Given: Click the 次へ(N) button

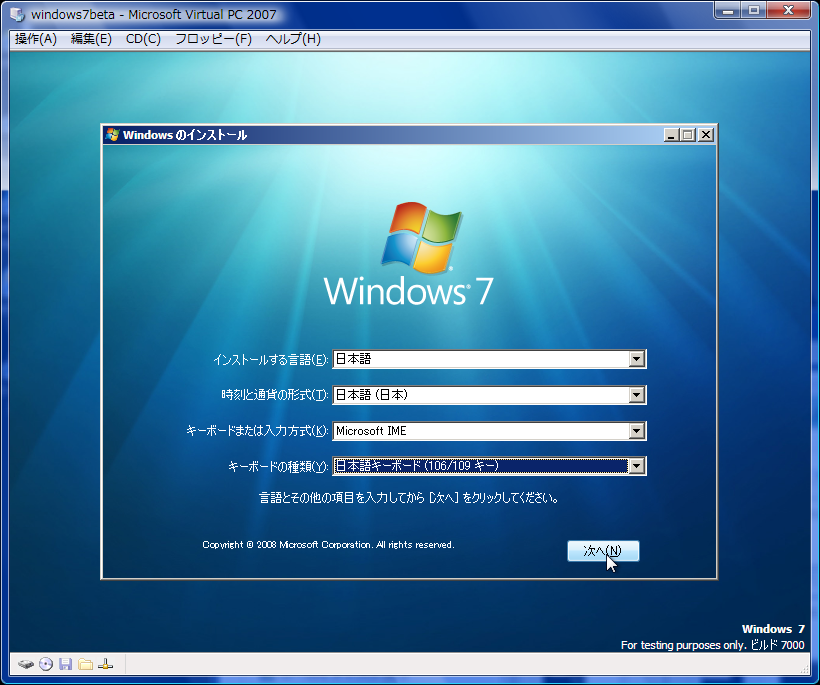Looking at the screenshot, I should [603, 551].
